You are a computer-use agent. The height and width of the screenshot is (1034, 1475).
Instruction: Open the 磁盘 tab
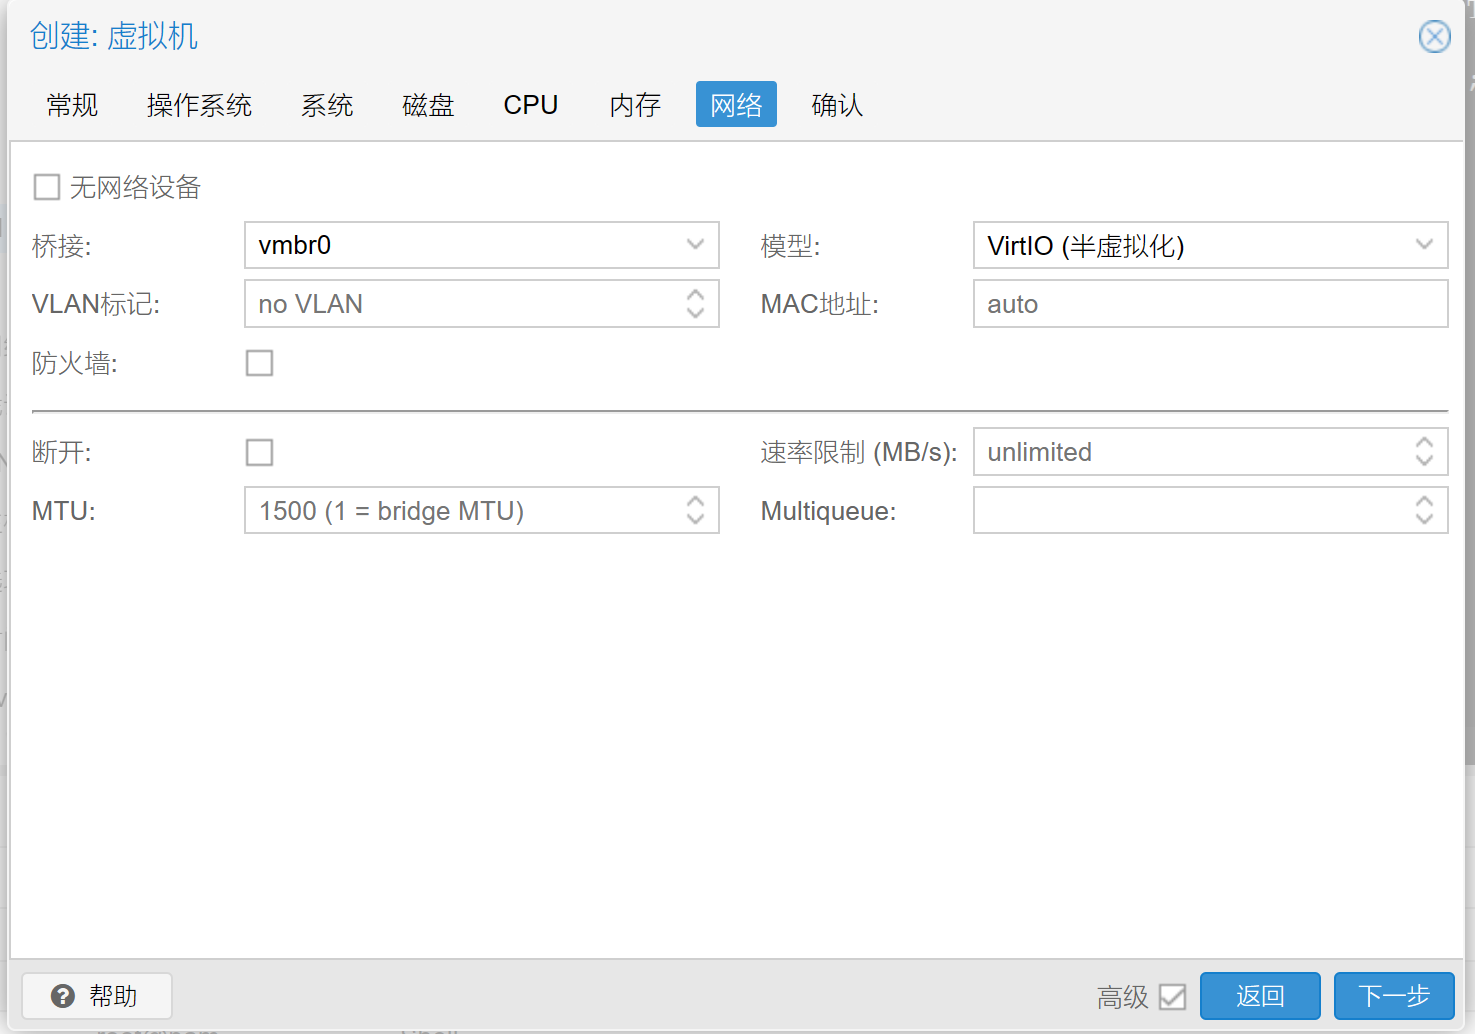pos(428,105)
